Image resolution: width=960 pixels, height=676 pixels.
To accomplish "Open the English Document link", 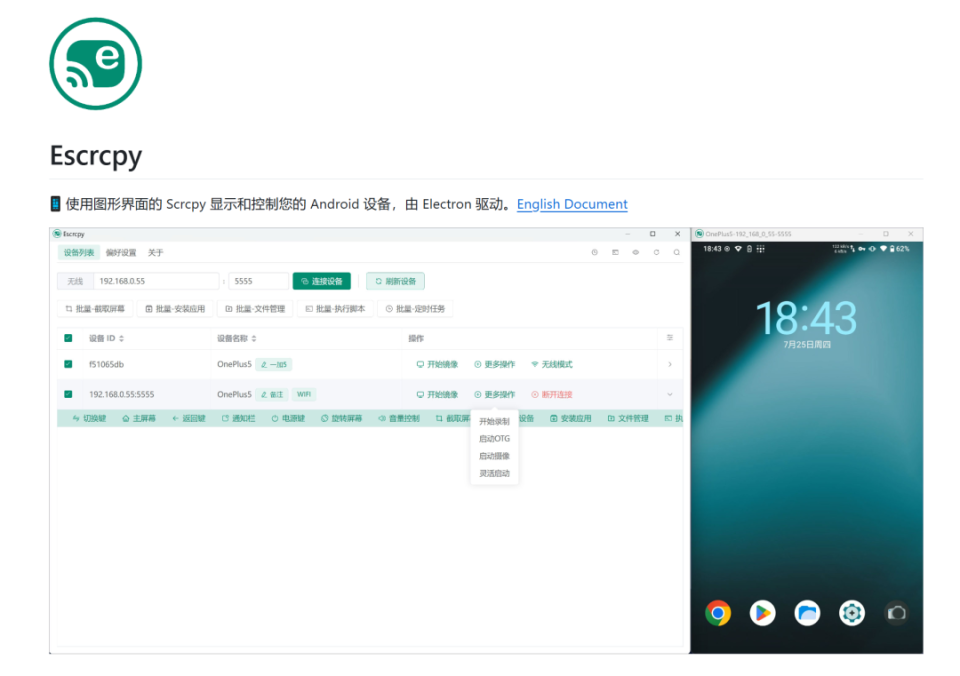I will click(572, 204).
